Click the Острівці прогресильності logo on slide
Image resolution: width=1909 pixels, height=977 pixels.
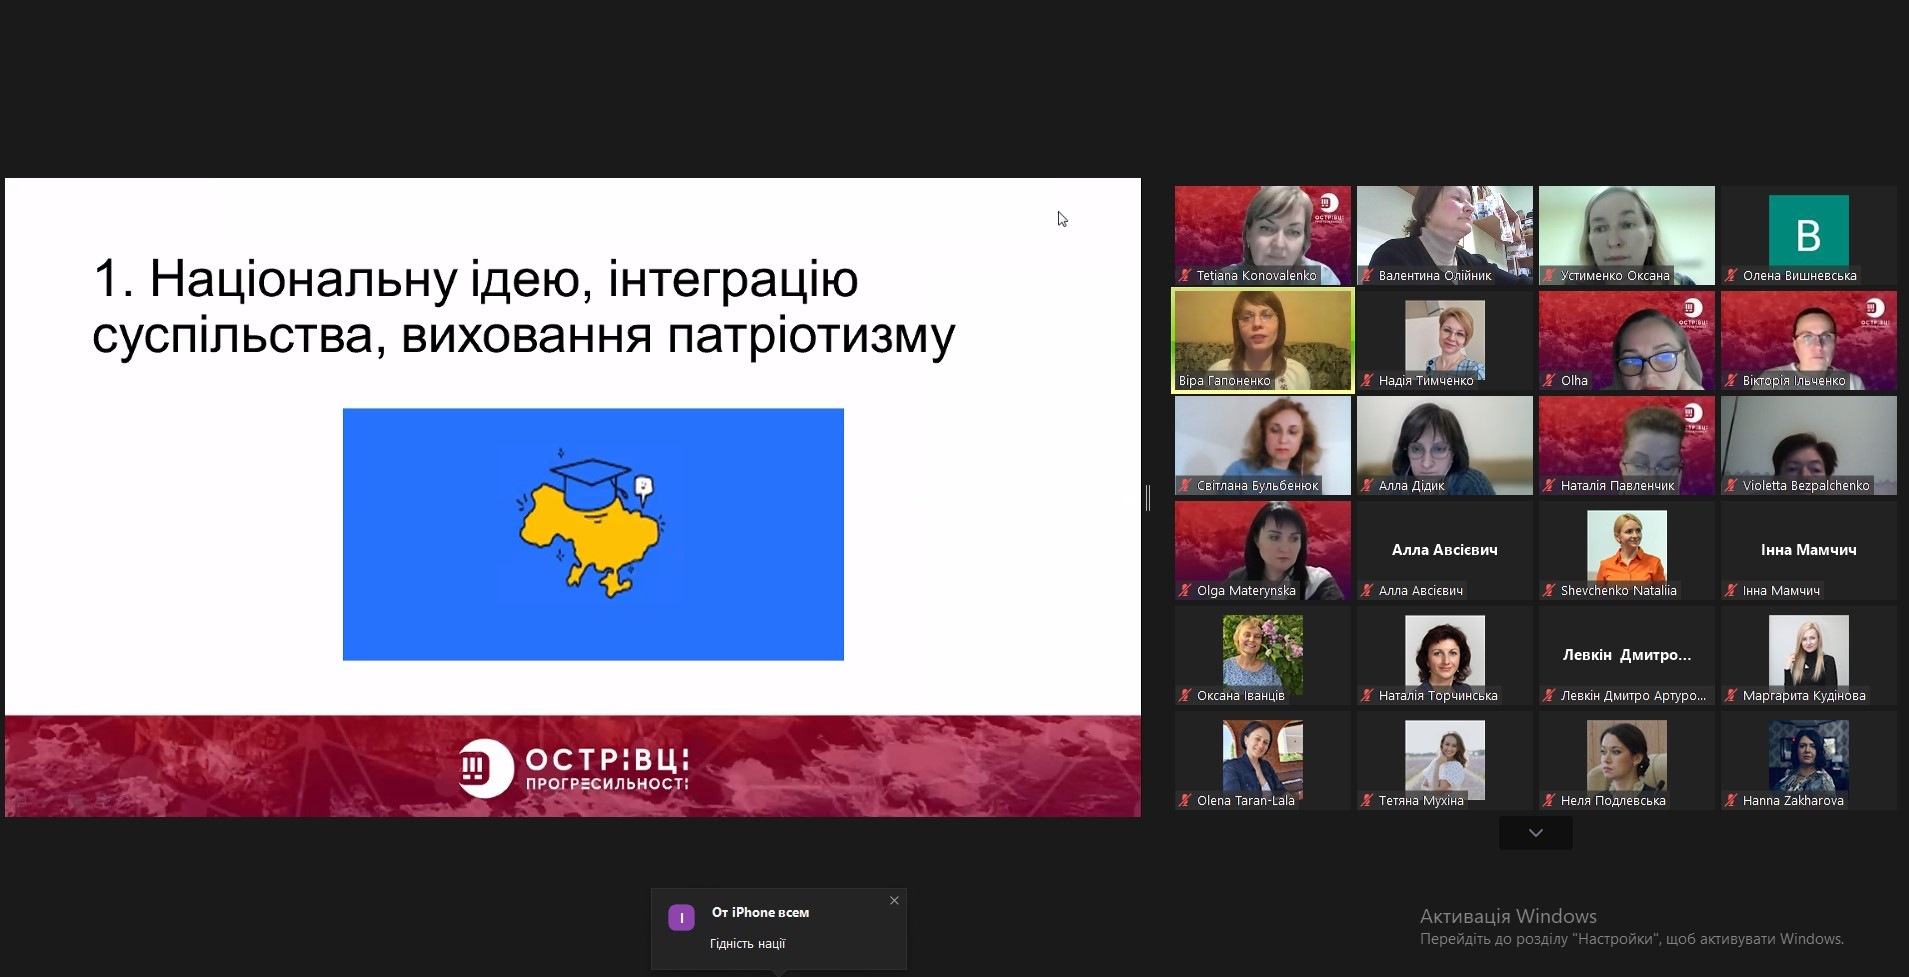573,769
